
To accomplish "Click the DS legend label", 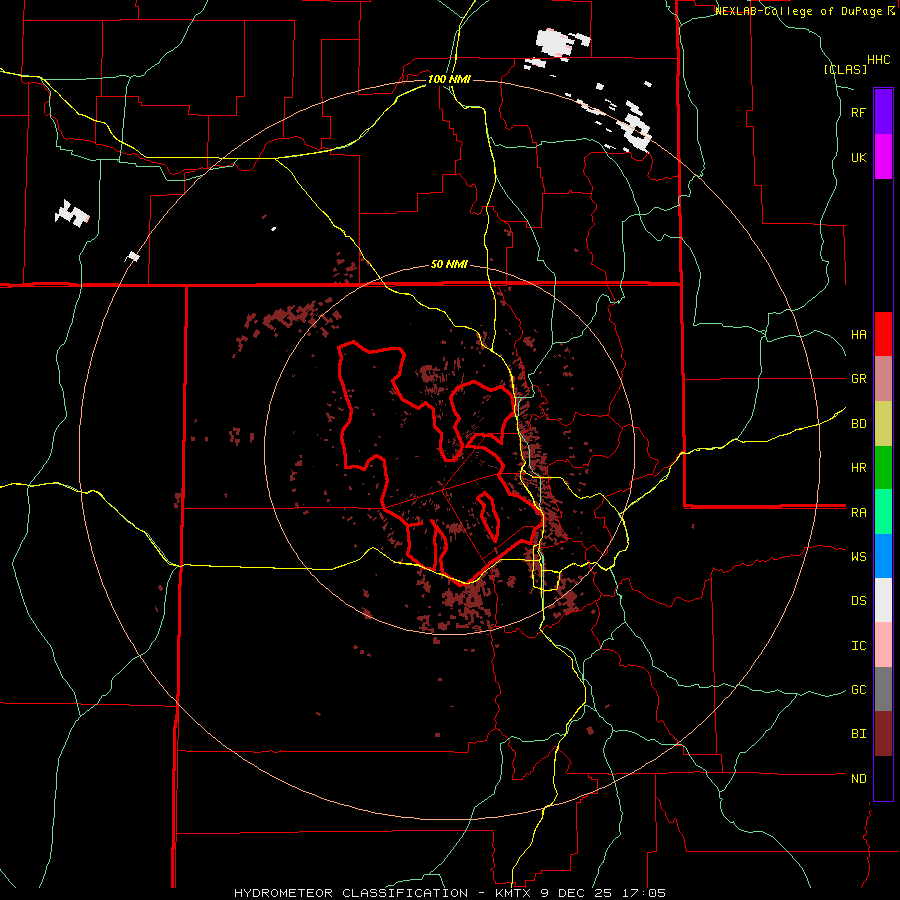I will pos(858,601).
